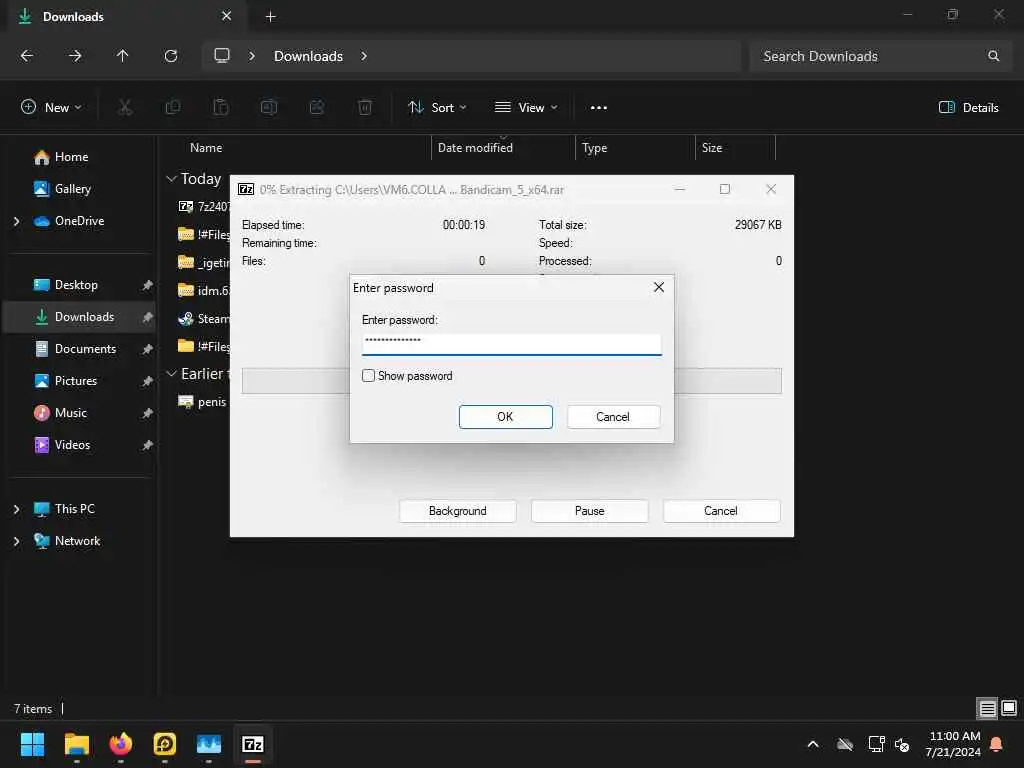Image resolution: width=1024 pixels, height=768 pixels.
Task: Launch Firefox from the taskbar
Action: tap(121, 744)
